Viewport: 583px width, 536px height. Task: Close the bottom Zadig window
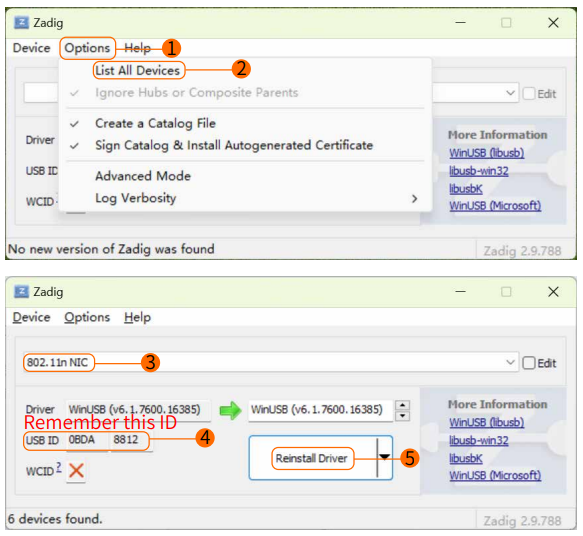click(x=553, y=292)
